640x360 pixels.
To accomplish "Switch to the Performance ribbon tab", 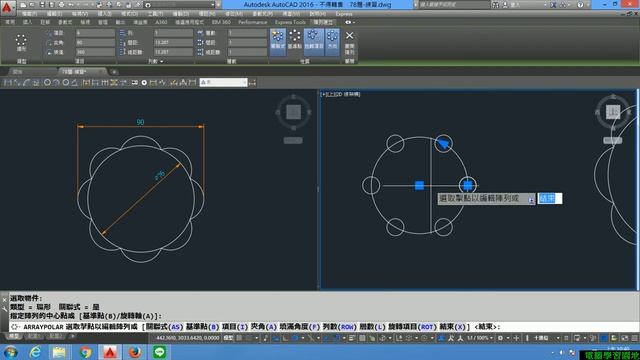I will click(253, 22).
